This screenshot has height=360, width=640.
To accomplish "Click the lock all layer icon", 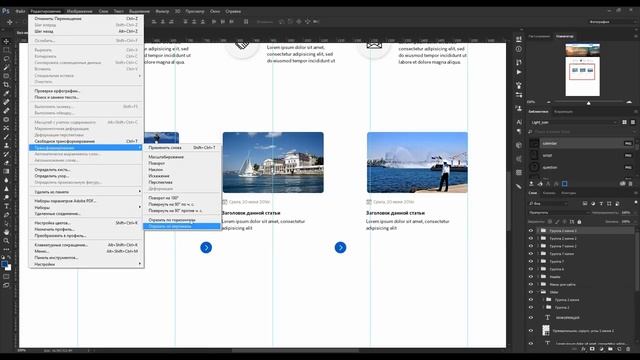I will coord(579,222).
